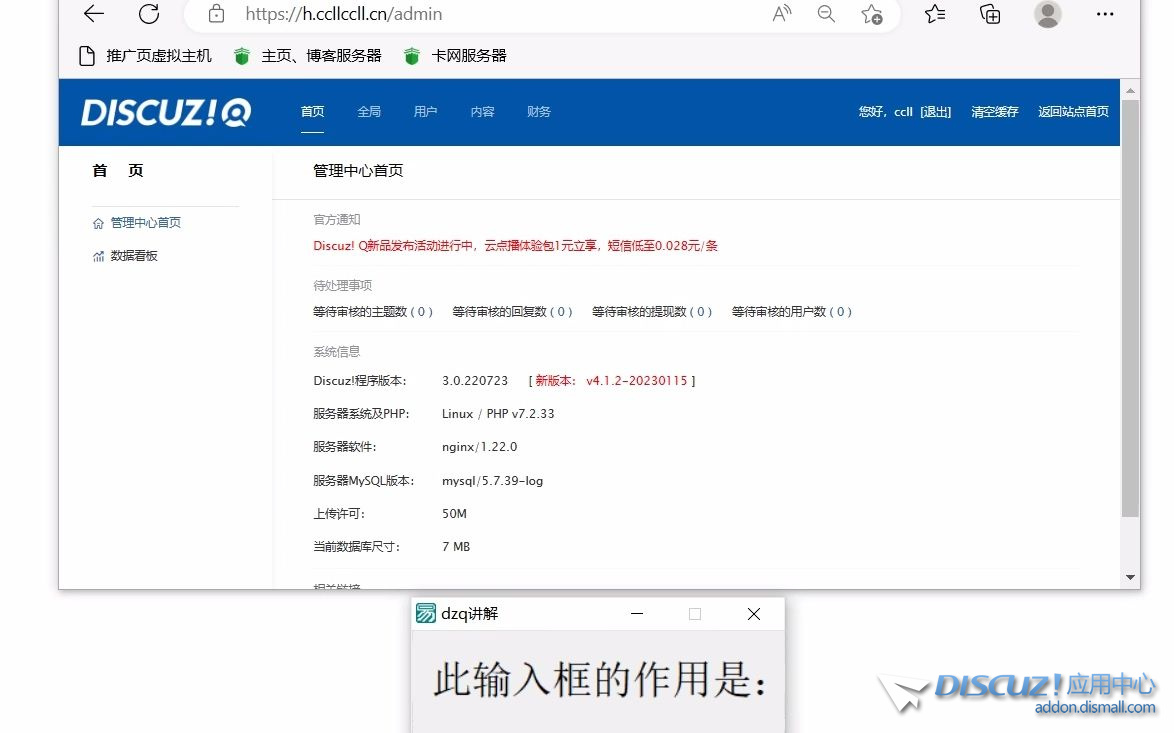Viewport: 1174px width, 733px height.
Task: Switch to the 用户 tab
Action: (425, 112)
